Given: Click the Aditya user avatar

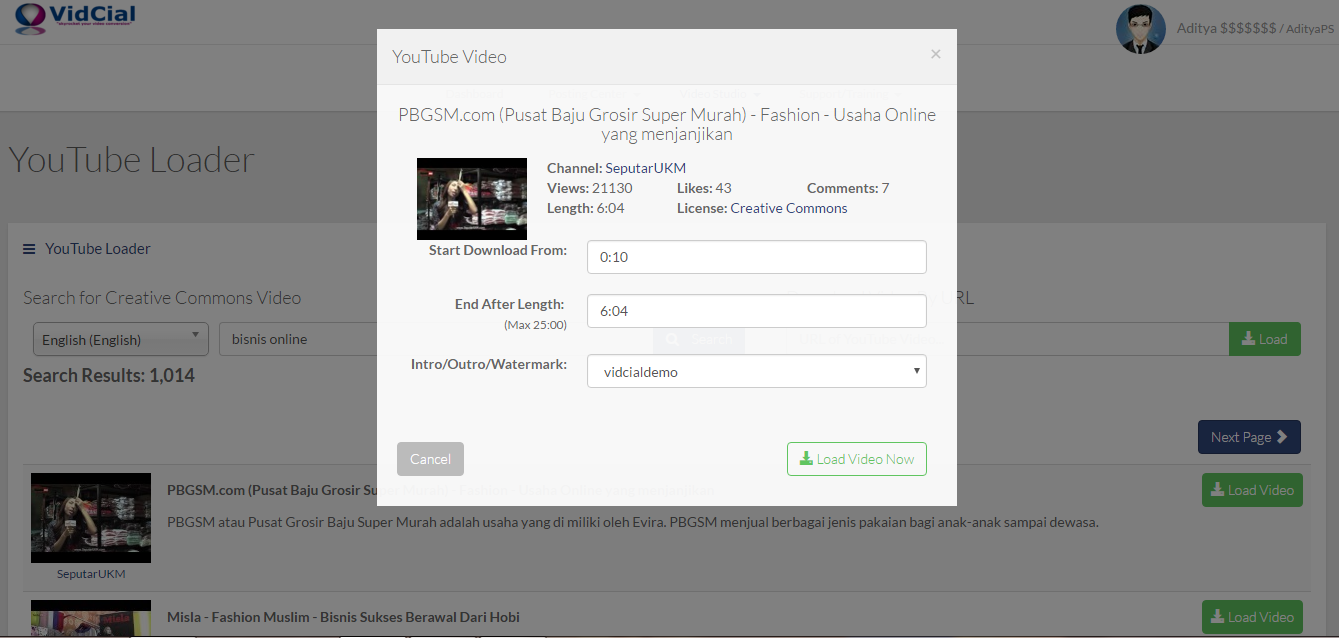Looking at the screenshot, I should click(x=1141, y=29).
